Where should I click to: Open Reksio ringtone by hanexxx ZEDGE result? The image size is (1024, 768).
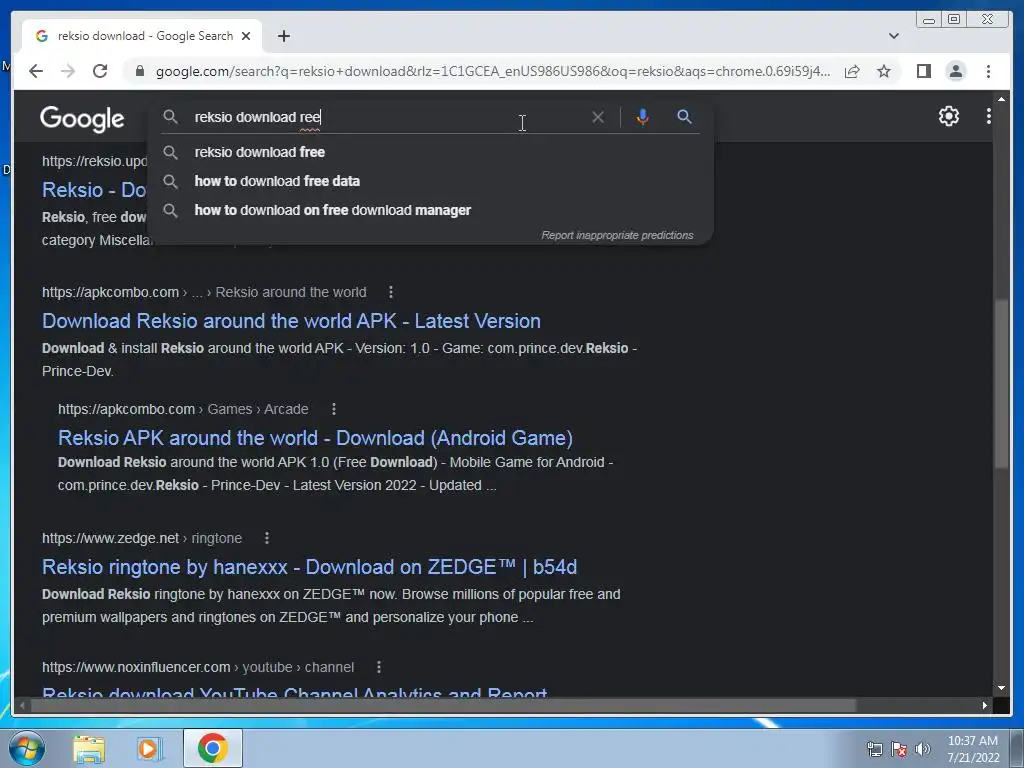click(310, 567)
